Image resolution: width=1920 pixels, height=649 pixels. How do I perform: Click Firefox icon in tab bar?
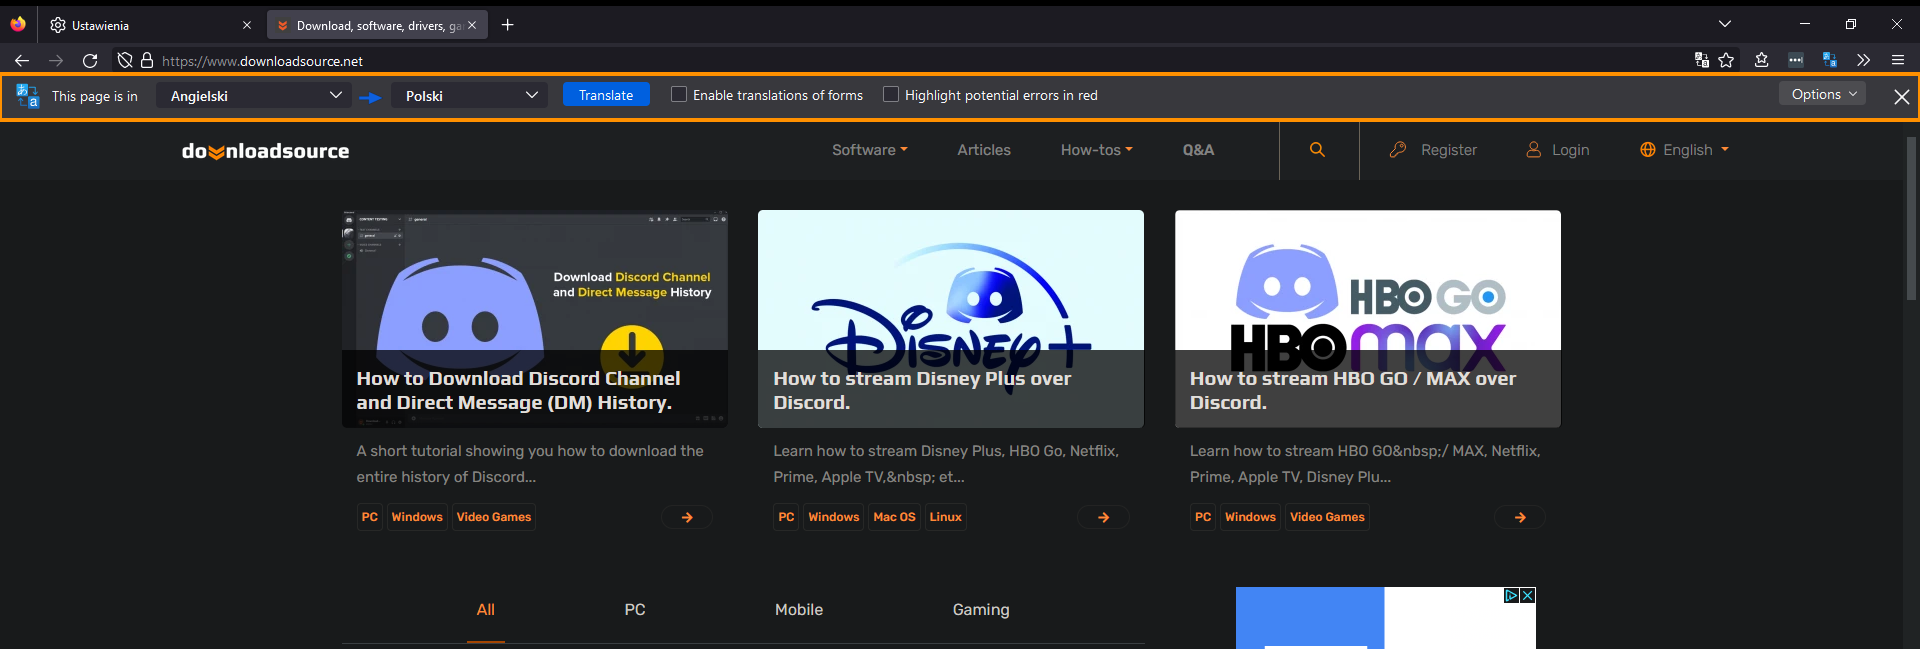[18, 24]
